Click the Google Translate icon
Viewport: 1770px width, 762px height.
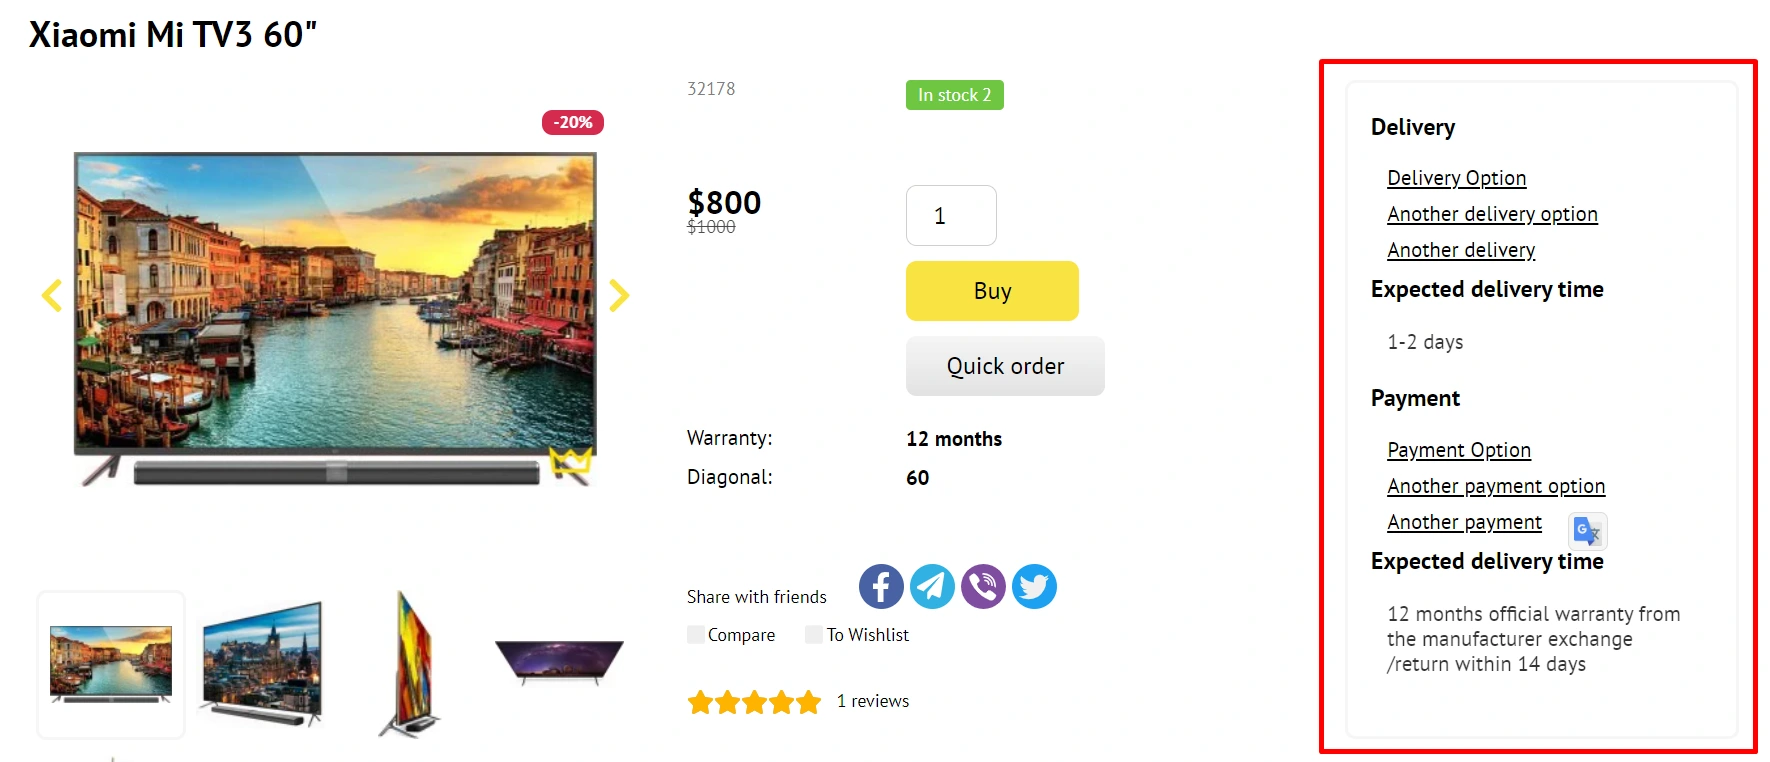[1587, 530]
